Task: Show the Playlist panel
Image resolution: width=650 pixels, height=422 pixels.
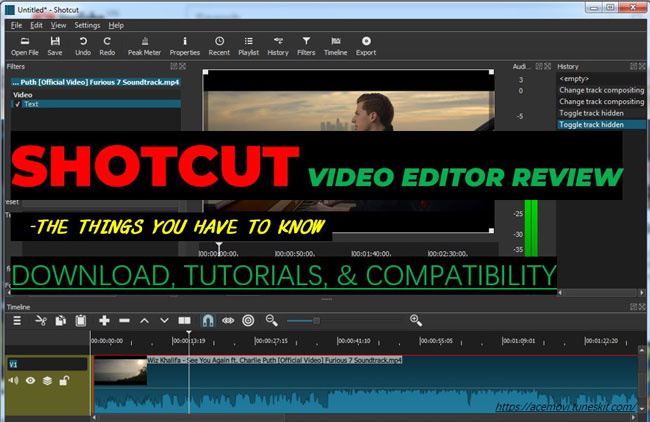Action: 248,46
